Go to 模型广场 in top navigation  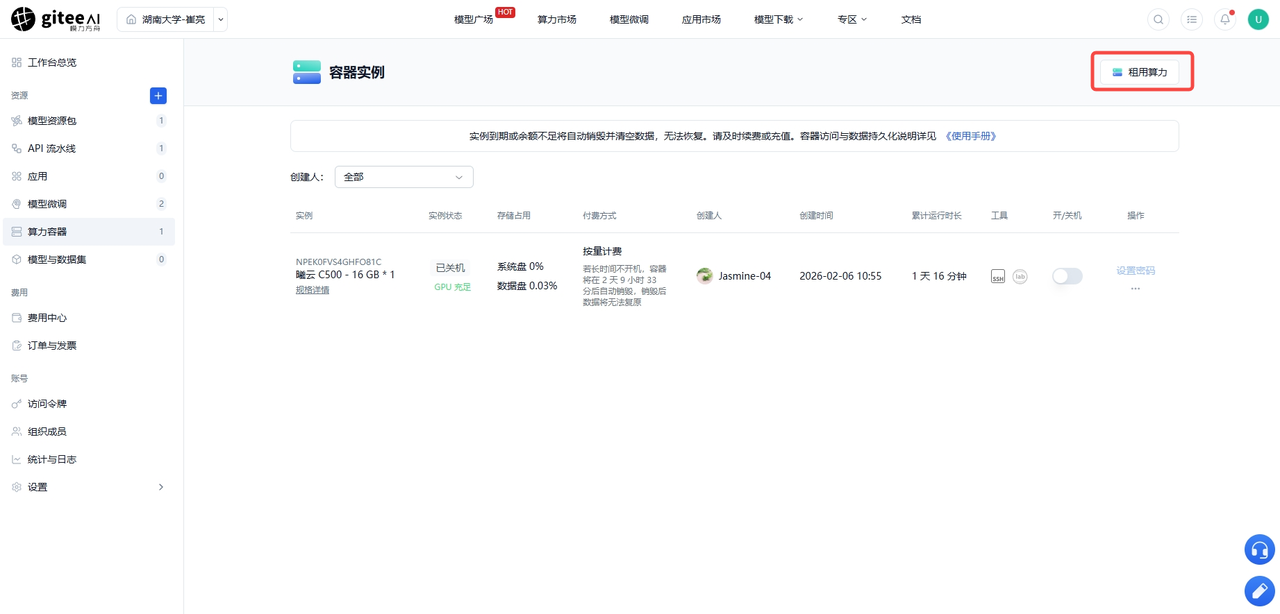[x=473, y=19]
